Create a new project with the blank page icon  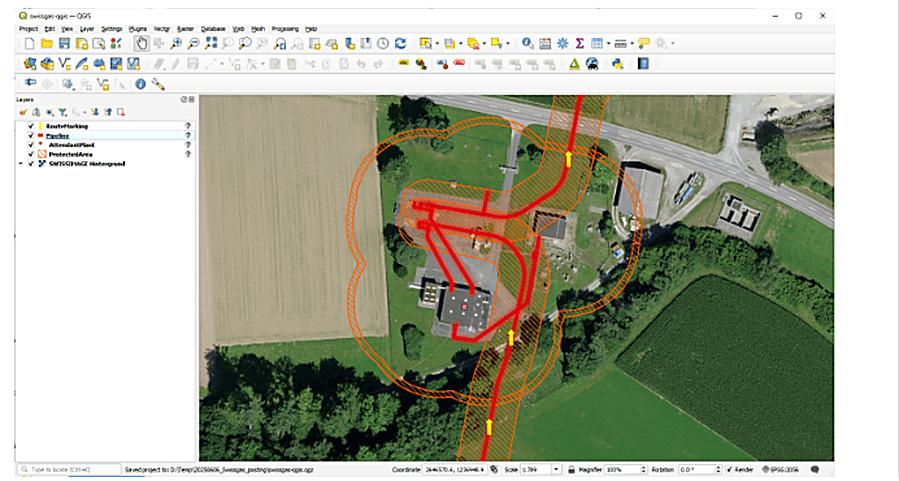click(30, 44)
